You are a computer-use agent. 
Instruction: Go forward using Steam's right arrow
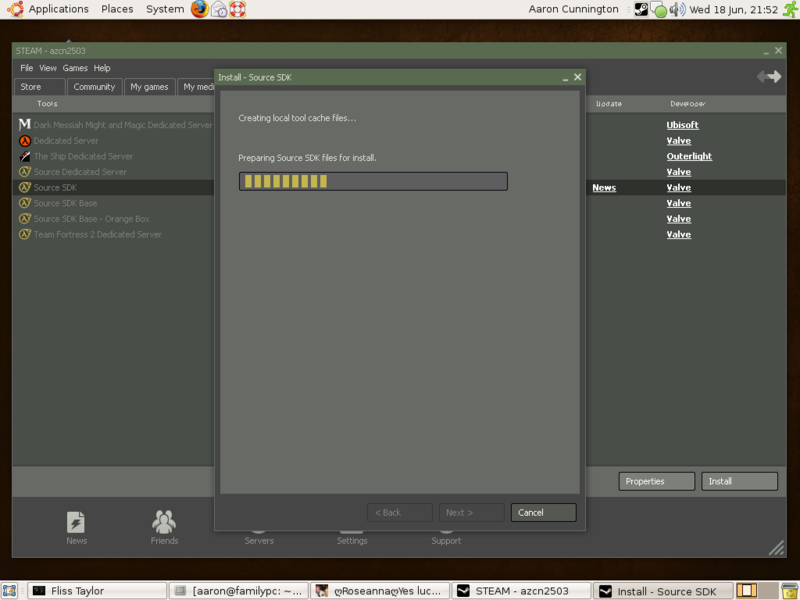pyautogui.click(x=774, y=77)
